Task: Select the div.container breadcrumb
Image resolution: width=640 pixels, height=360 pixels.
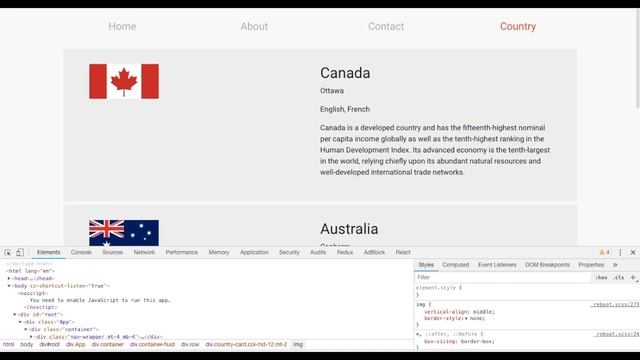Action: point(108,344)
